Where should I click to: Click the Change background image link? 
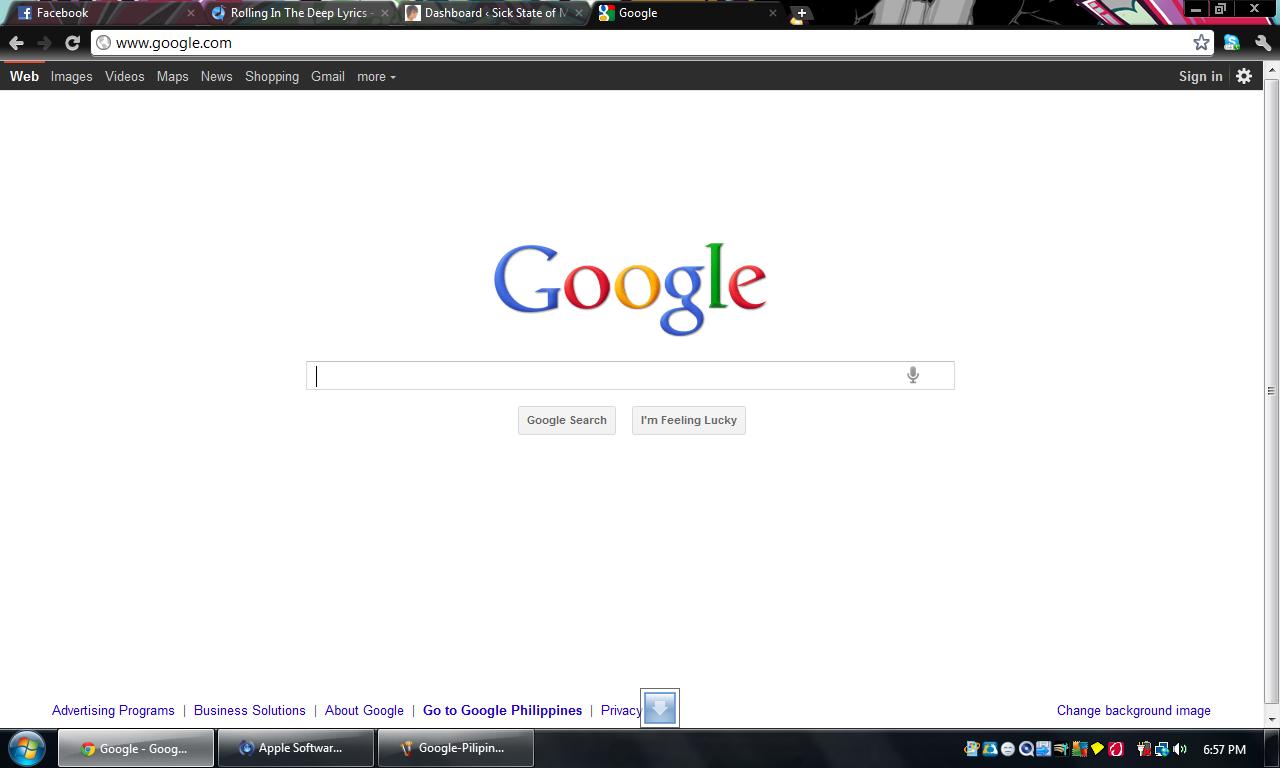1133,710
